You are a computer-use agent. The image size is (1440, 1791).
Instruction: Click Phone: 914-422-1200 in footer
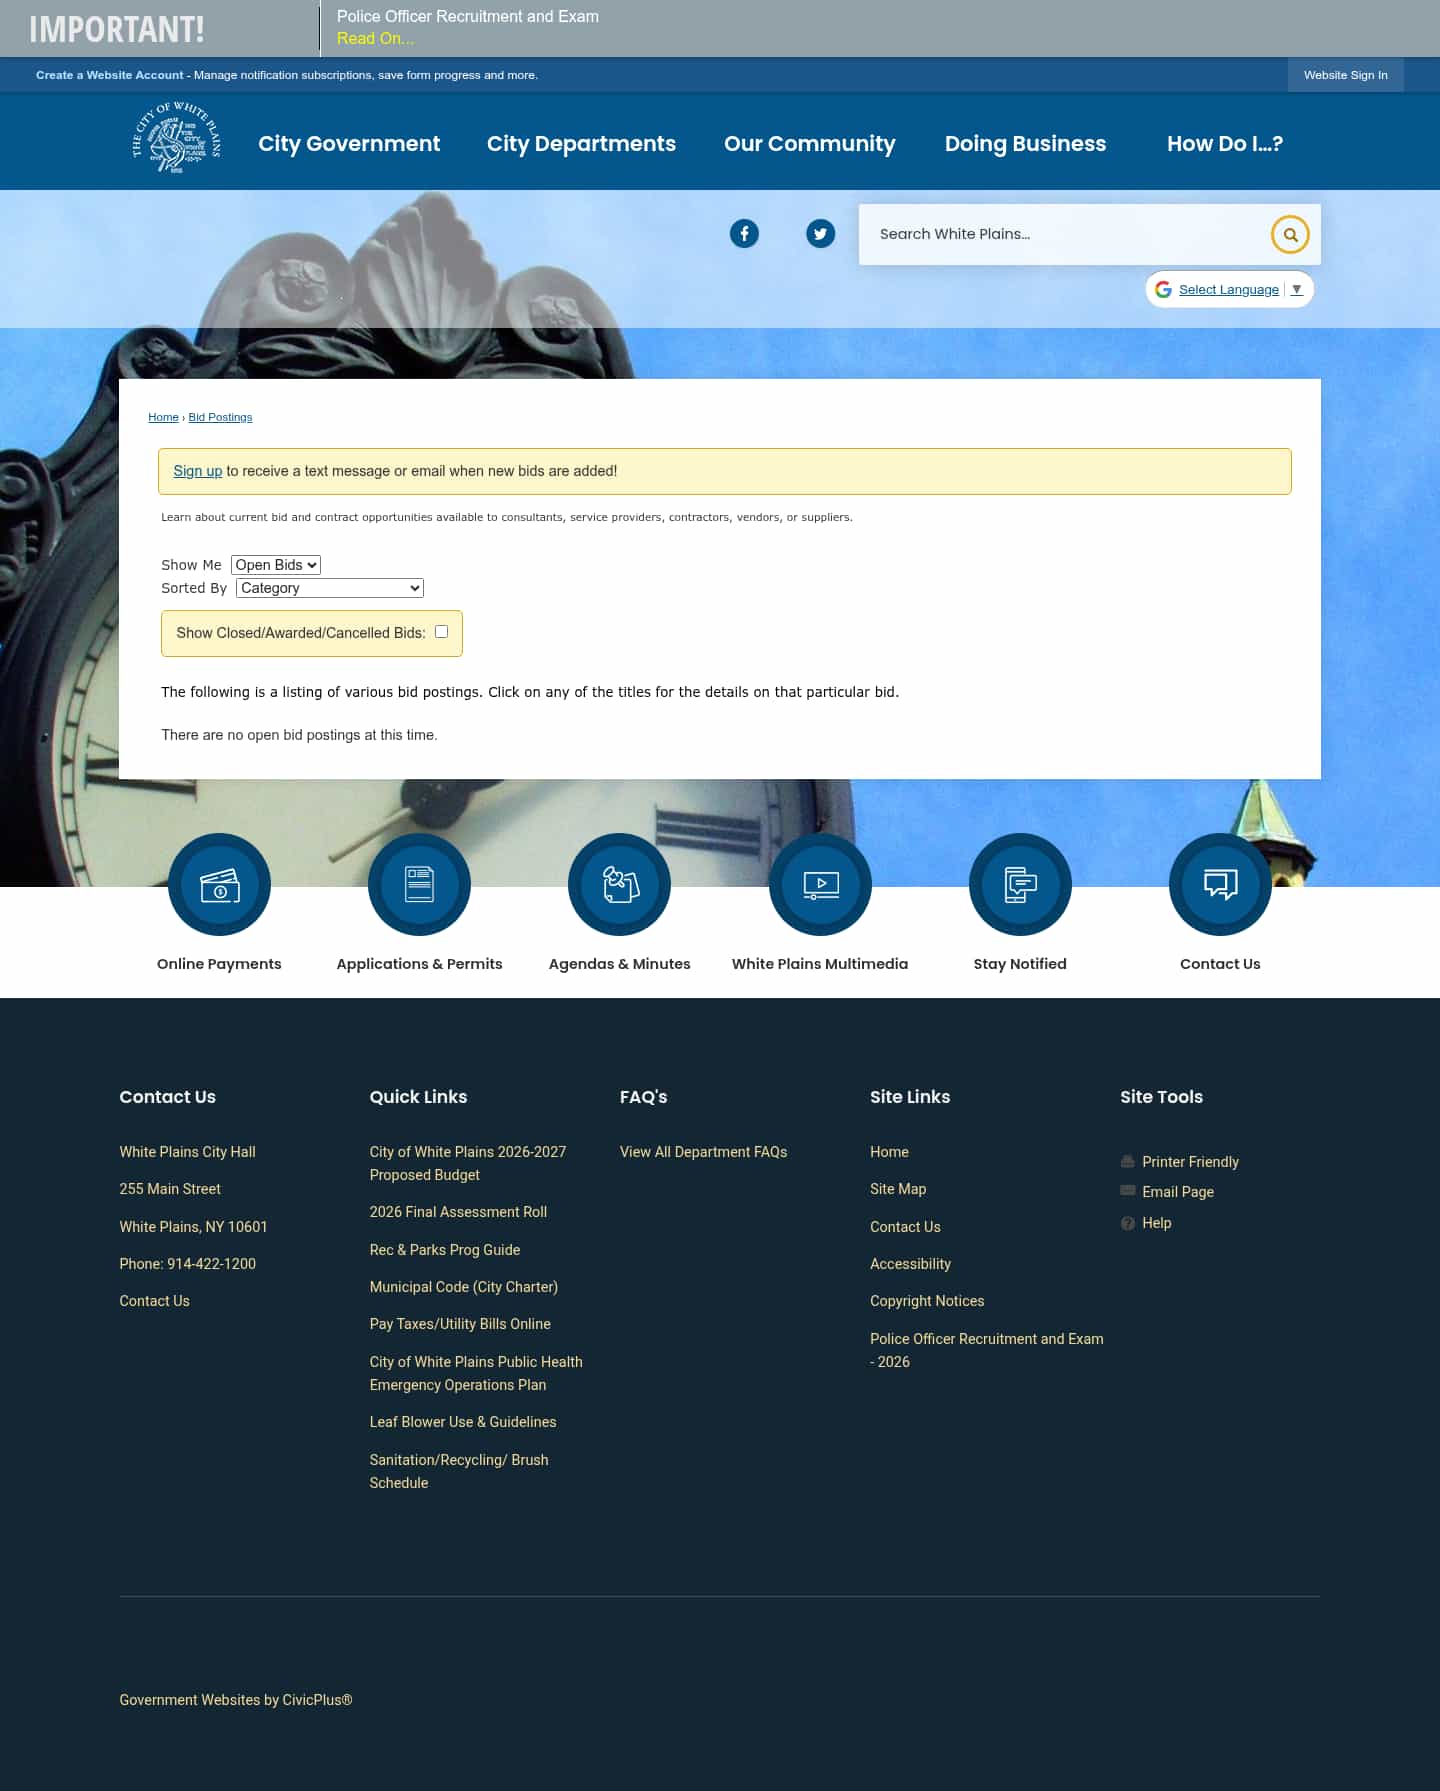(x=187, y=1264)
